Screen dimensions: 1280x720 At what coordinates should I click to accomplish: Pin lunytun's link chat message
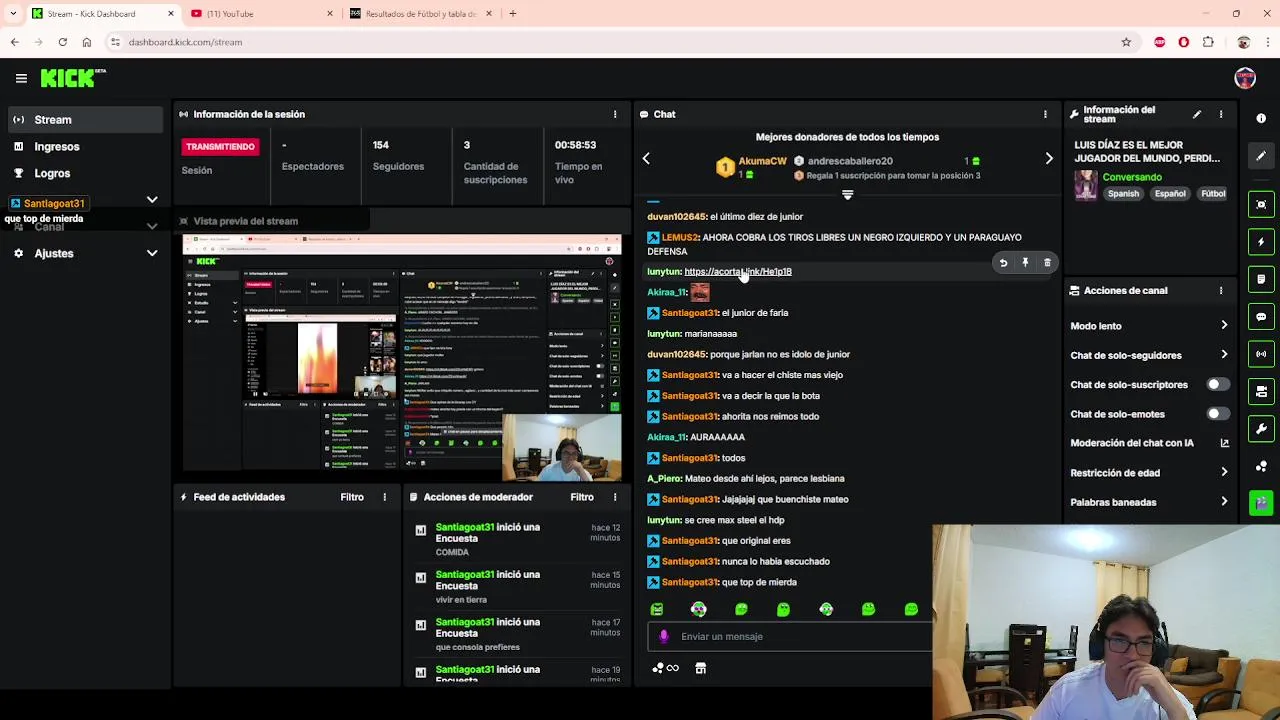click(1025, 262)
